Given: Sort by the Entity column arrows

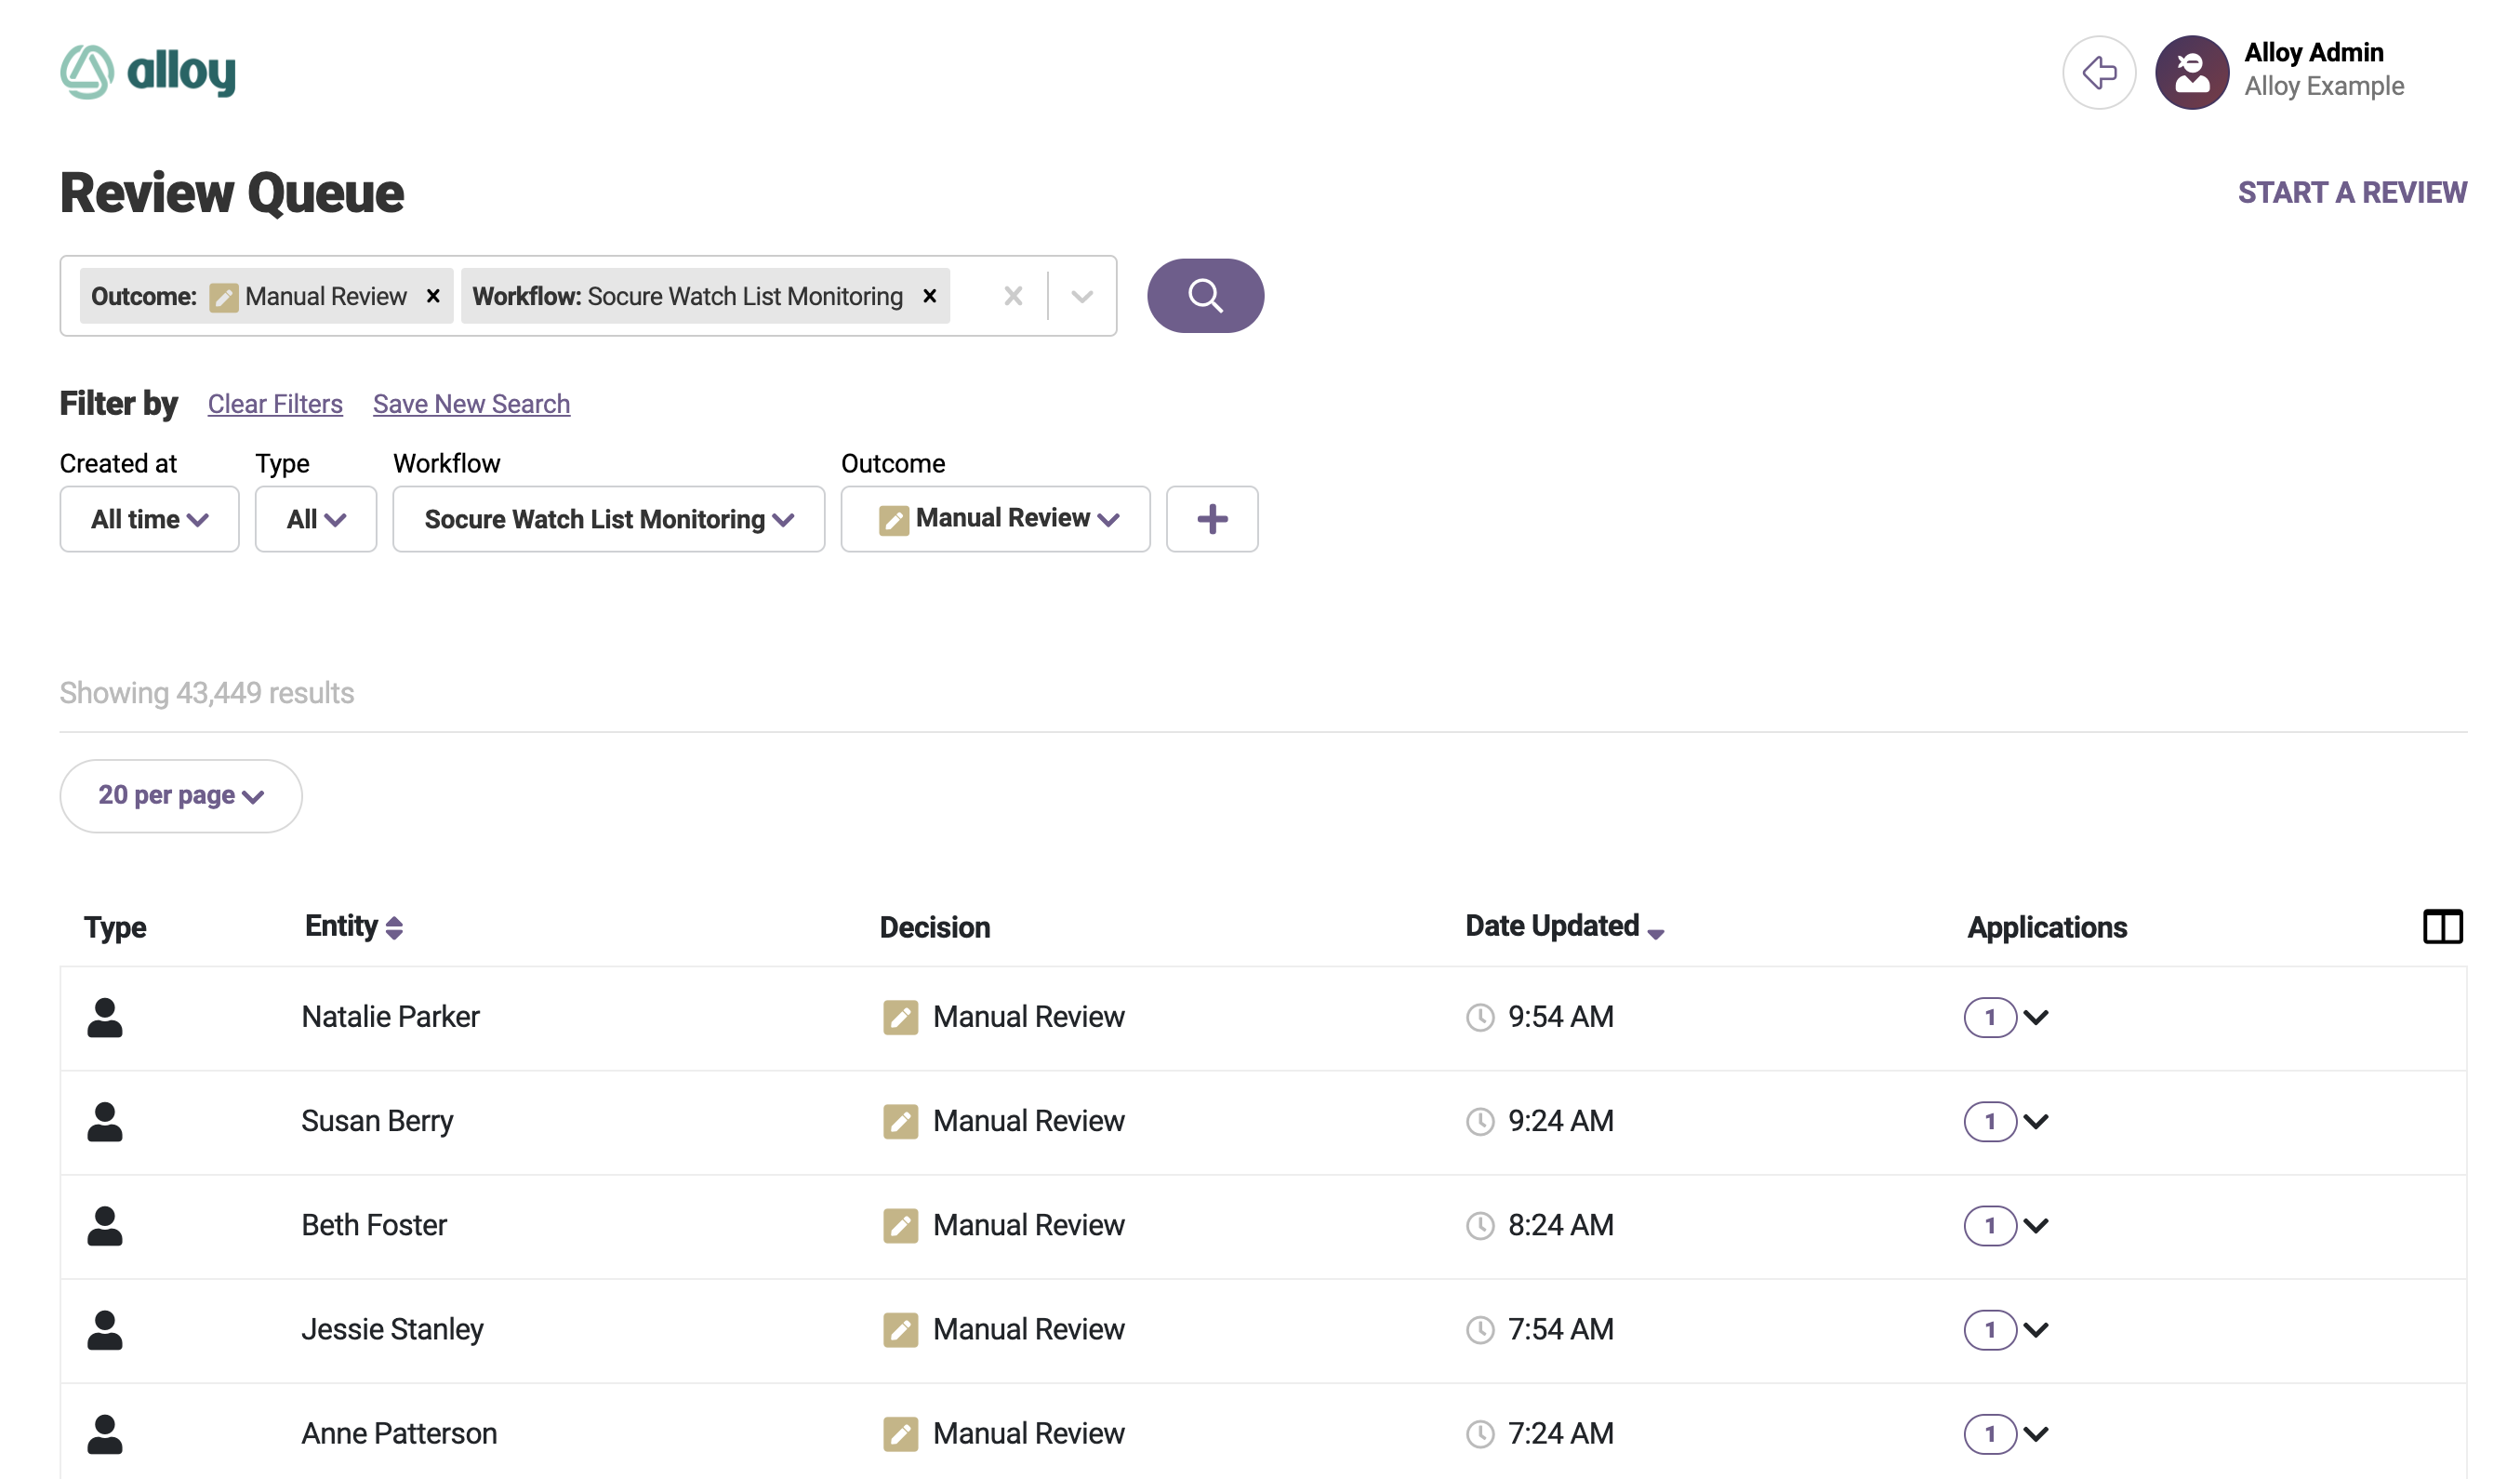Looking at the screenshot, I should (x=394, y=927).
